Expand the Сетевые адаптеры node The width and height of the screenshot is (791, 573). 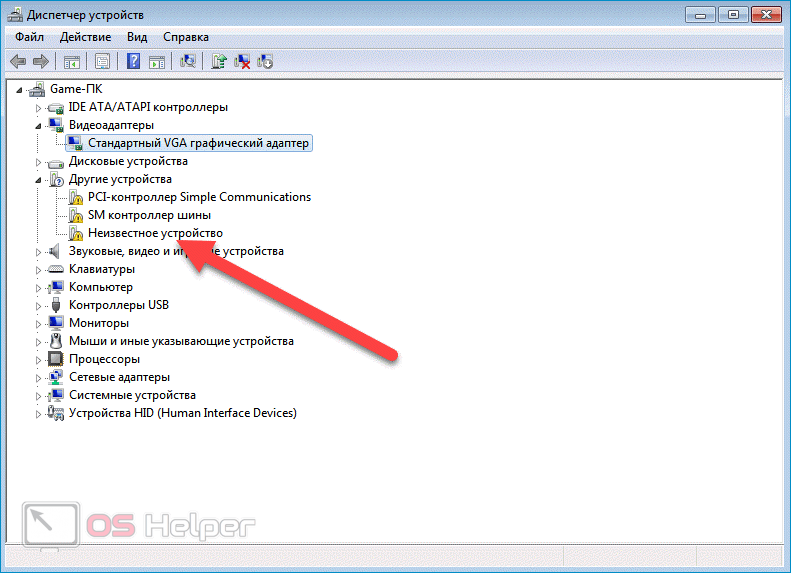[x=38, y=378]
